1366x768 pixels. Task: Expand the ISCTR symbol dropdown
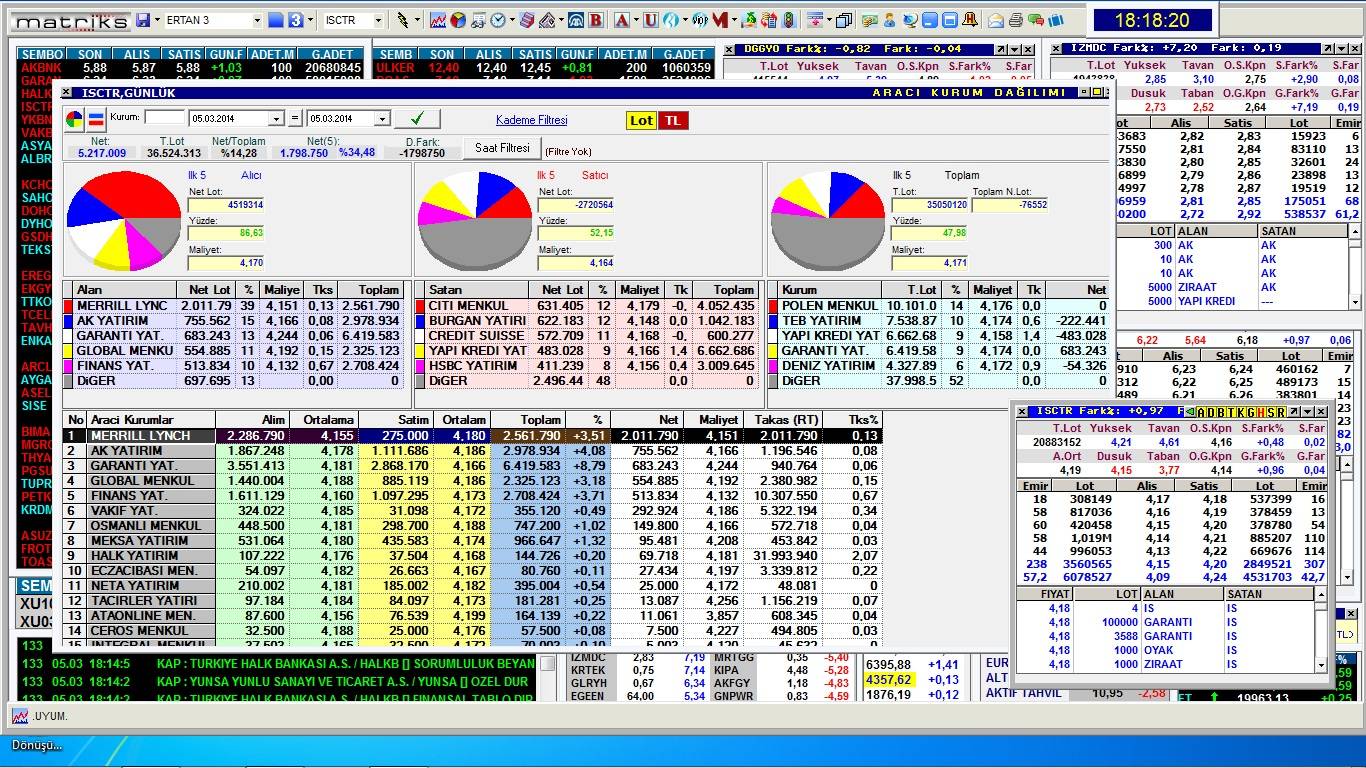coord(378,20)
